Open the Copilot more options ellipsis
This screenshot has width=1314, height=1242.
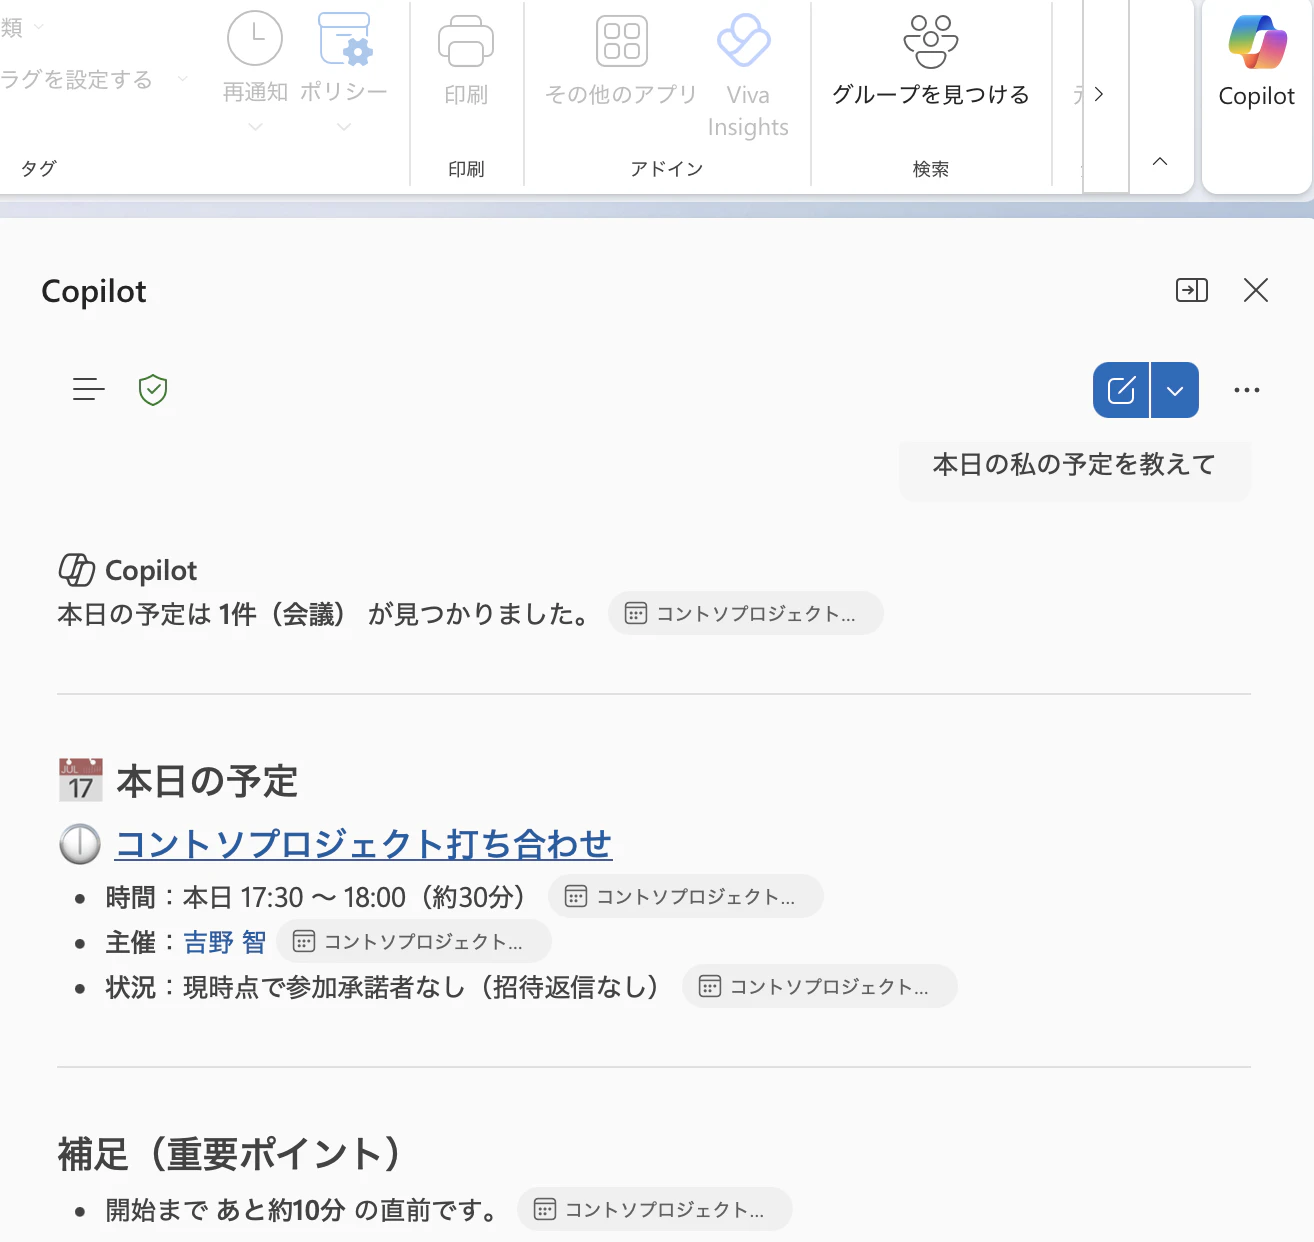[1247, 390]
